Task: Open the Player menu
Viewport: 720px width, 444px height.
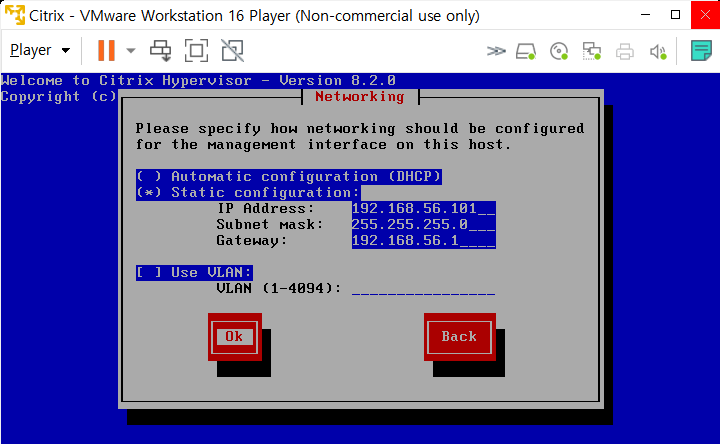Action: pyautogui.click(x=40, y=50)
